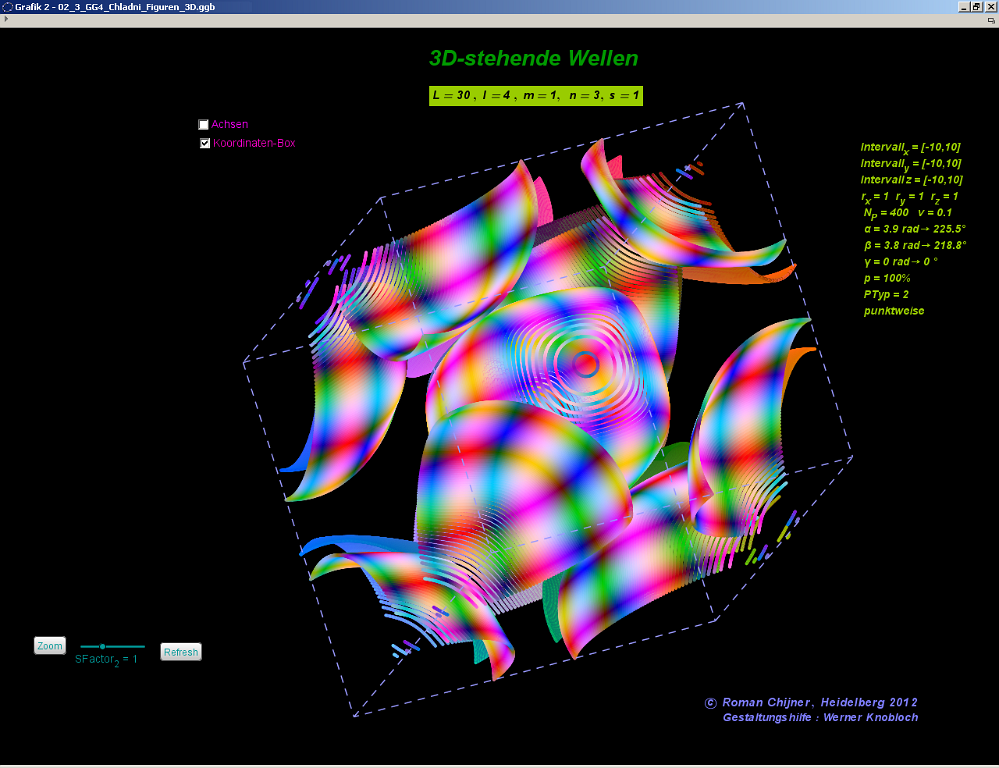The width and height of the screenshot is (999, 768).
Task: Select the SFactor₂ = 1 label
Action: (x=106, y=659)
